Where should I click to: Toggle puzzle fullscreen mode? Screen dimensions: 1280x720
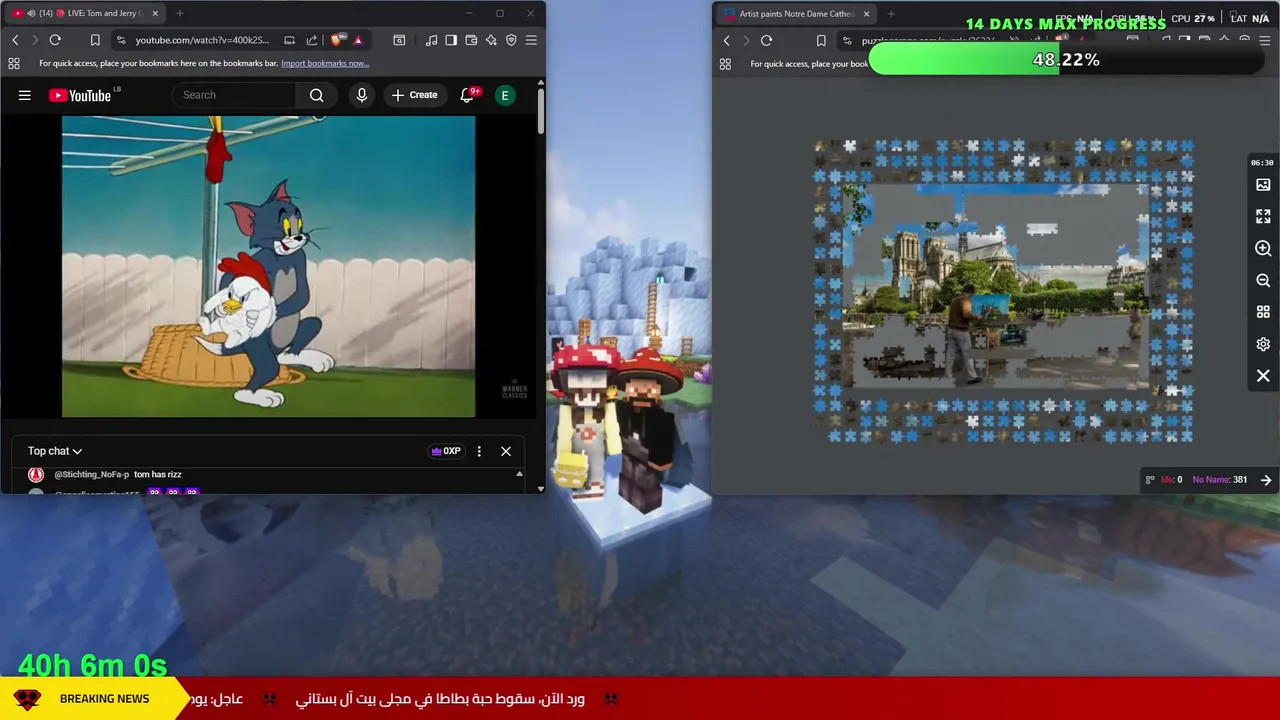tap(1263, 216)
